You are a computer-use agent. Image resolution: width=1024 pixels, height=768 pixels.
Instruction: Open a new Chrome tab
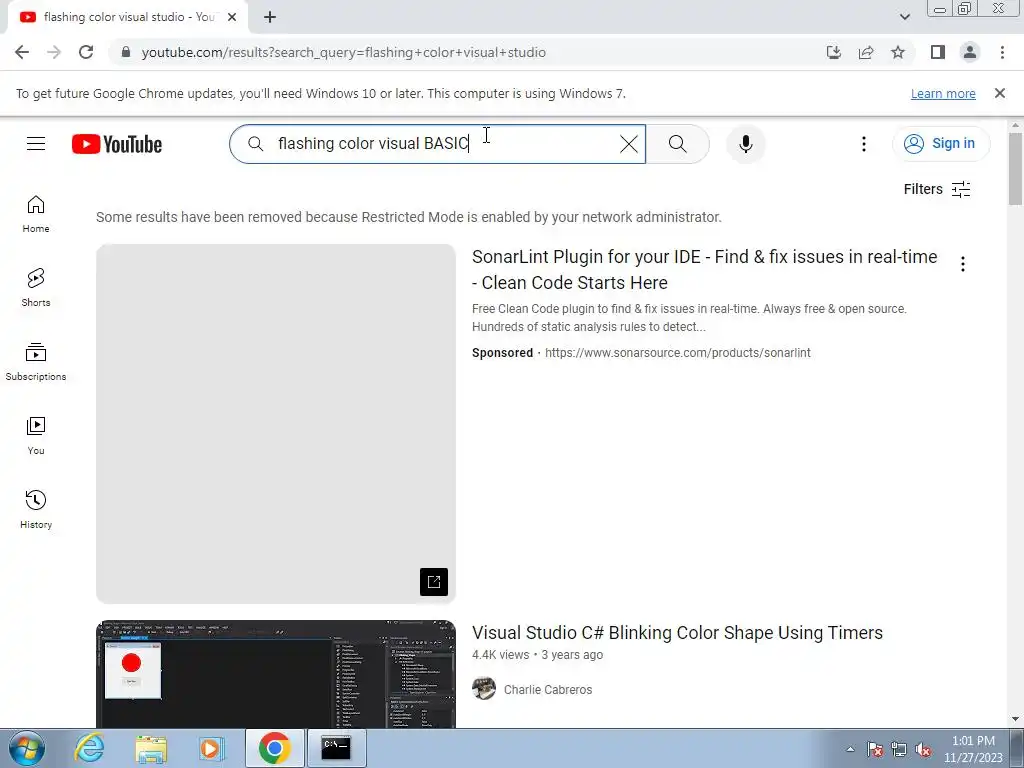[x=270, y=18]
